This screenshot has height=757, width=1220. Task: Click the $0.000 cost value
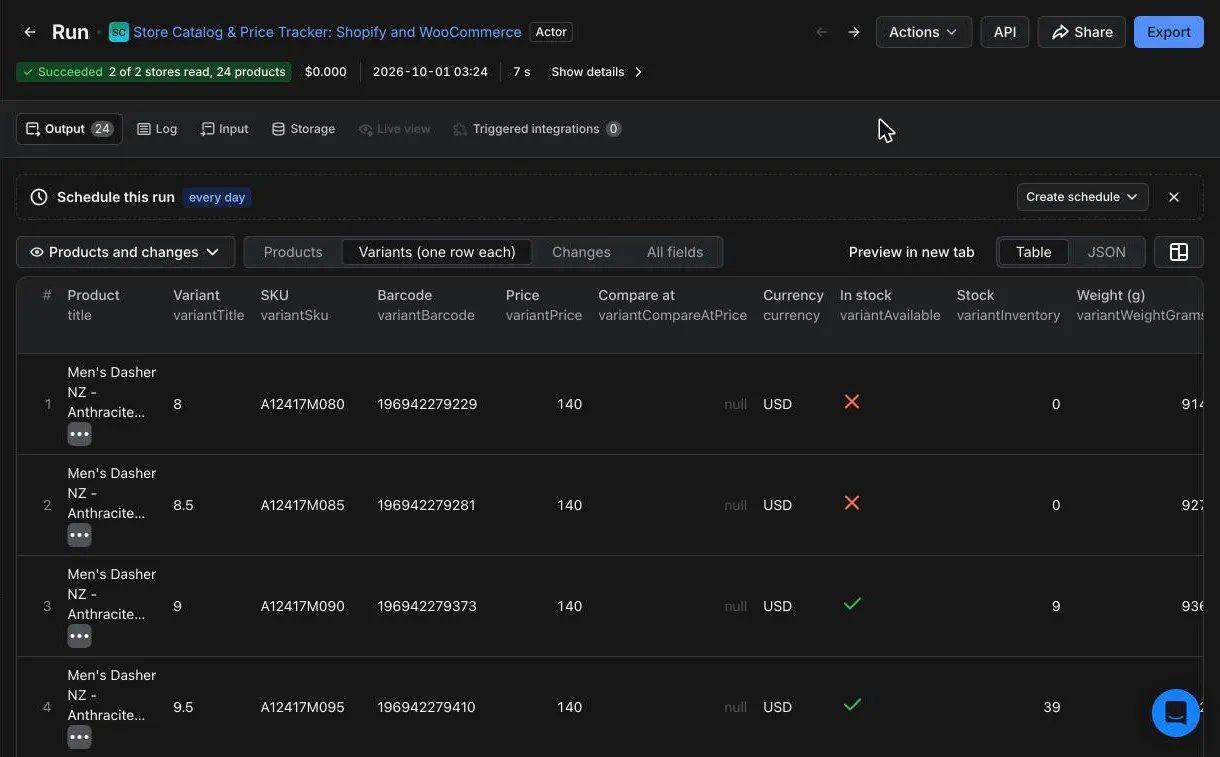326,72
